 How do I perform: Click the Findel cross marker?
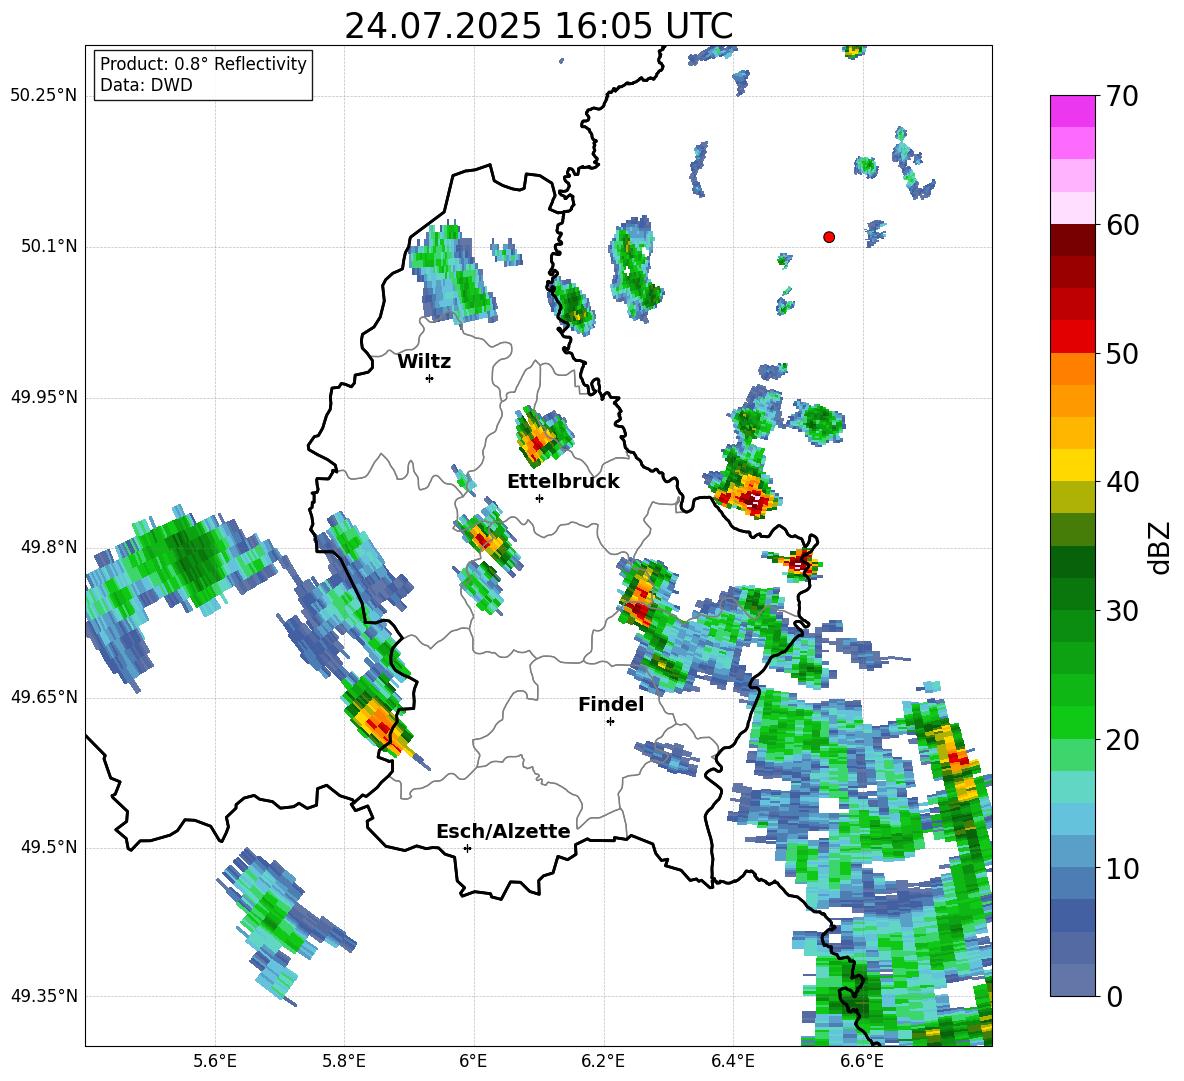[610, 722]
